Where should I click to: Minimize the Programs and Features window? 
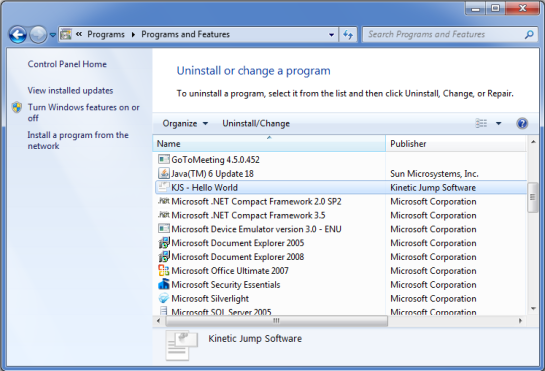click(x=475, y=8)
